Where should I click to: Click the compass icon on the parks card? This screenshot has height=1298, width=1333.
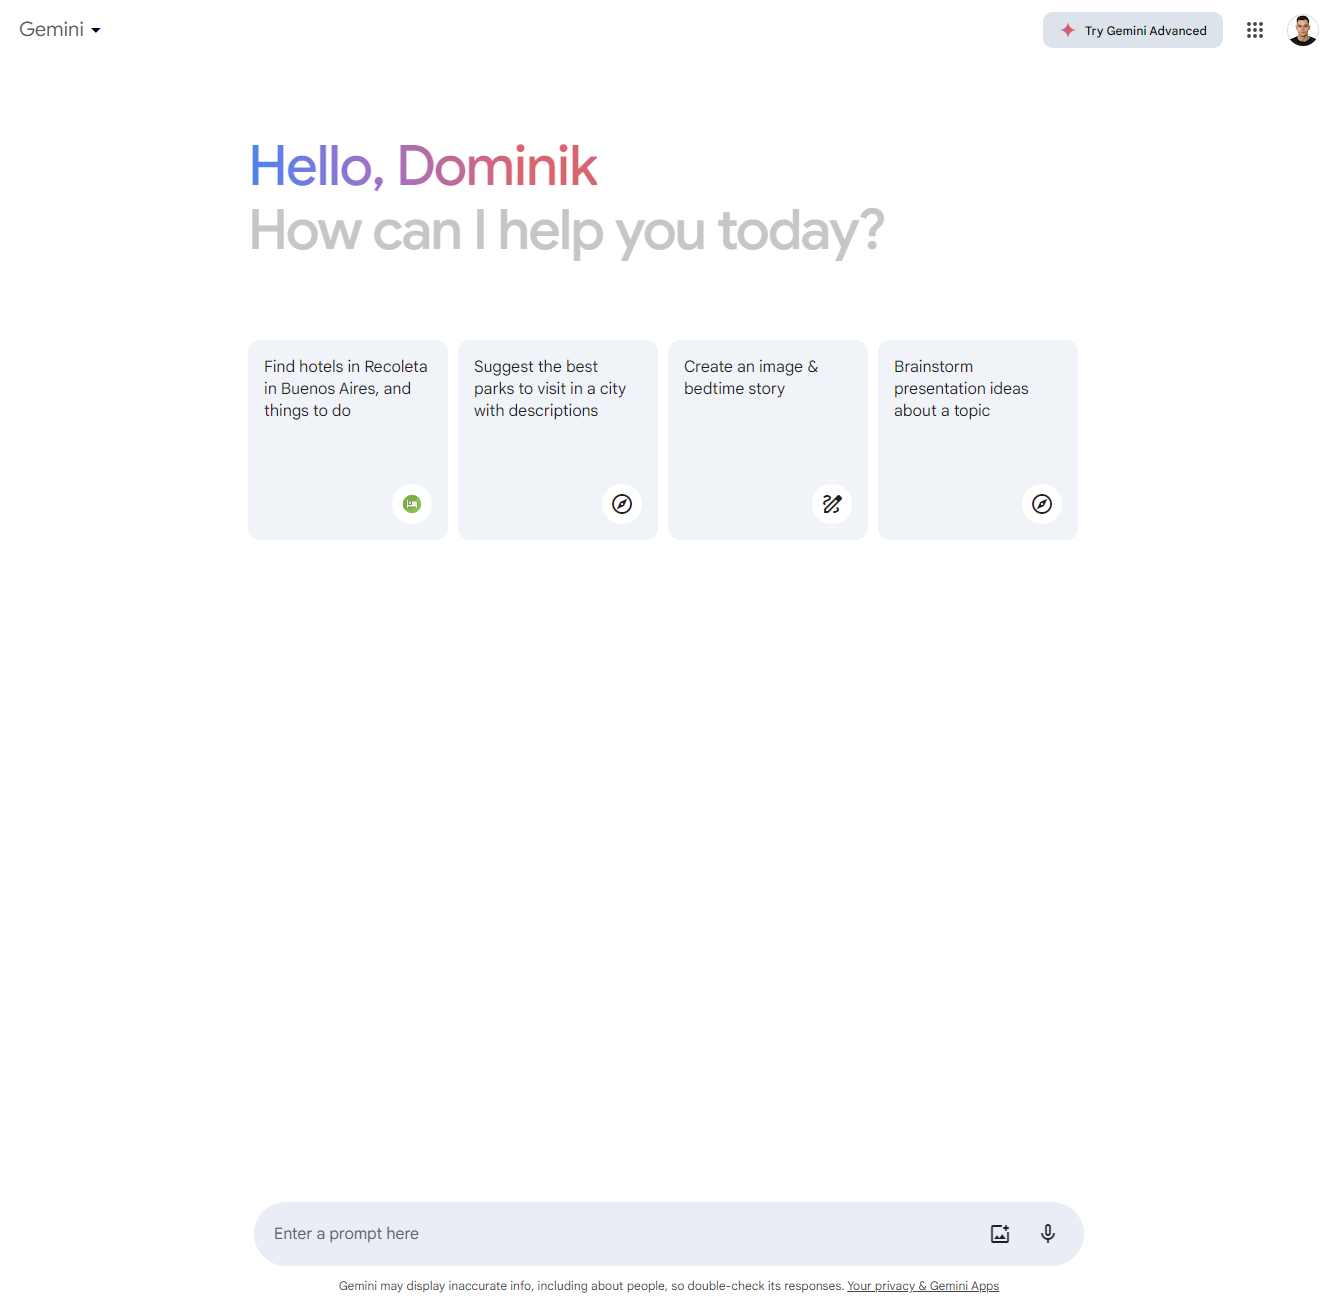[622, 504]
